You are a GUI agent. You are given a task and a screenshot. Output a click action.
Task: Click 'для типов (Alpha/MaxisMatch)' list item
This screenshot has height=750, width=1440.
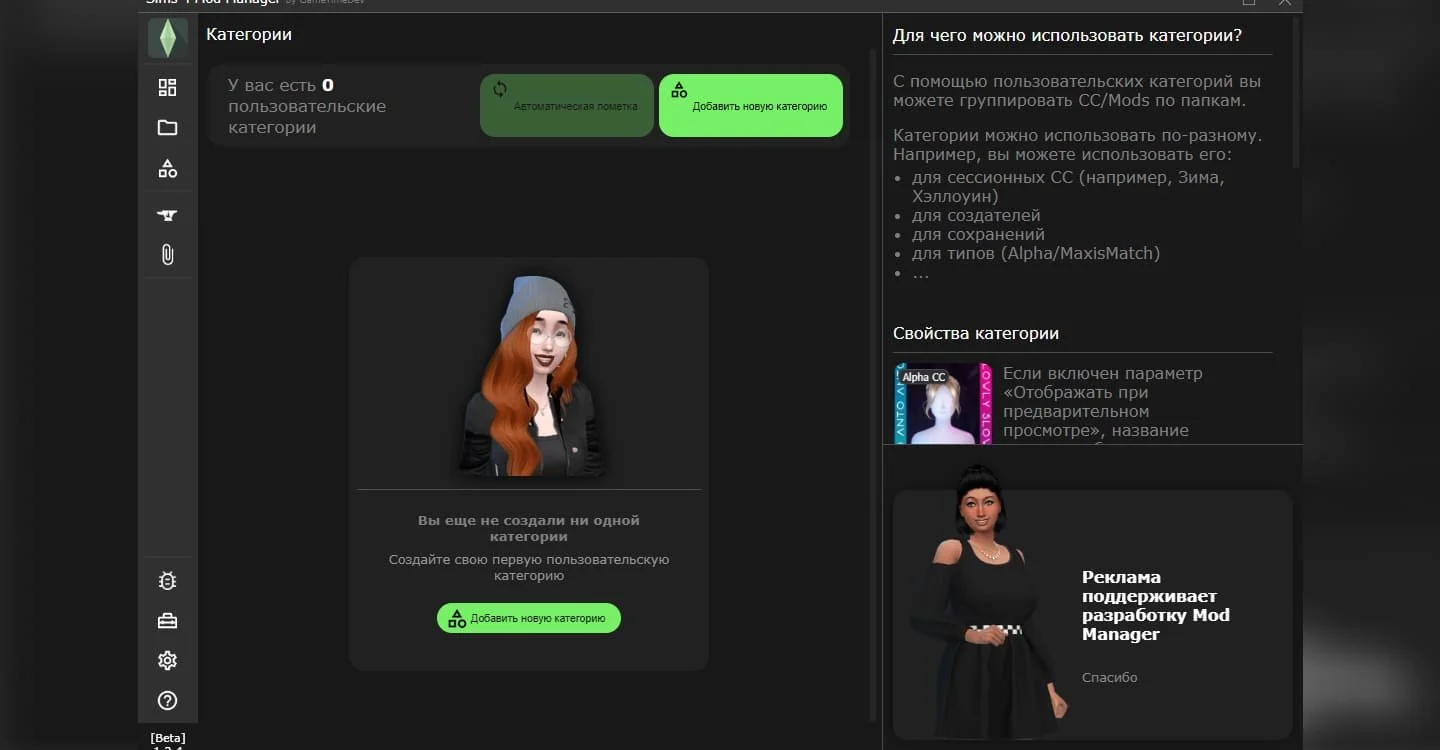click(x=1036, y=253)
